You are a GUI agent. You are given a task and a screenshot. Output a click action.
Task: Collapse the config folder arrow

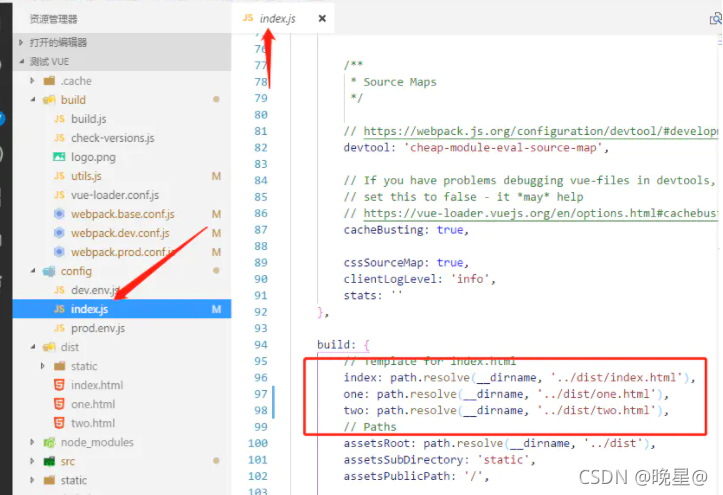click(33, 271)
